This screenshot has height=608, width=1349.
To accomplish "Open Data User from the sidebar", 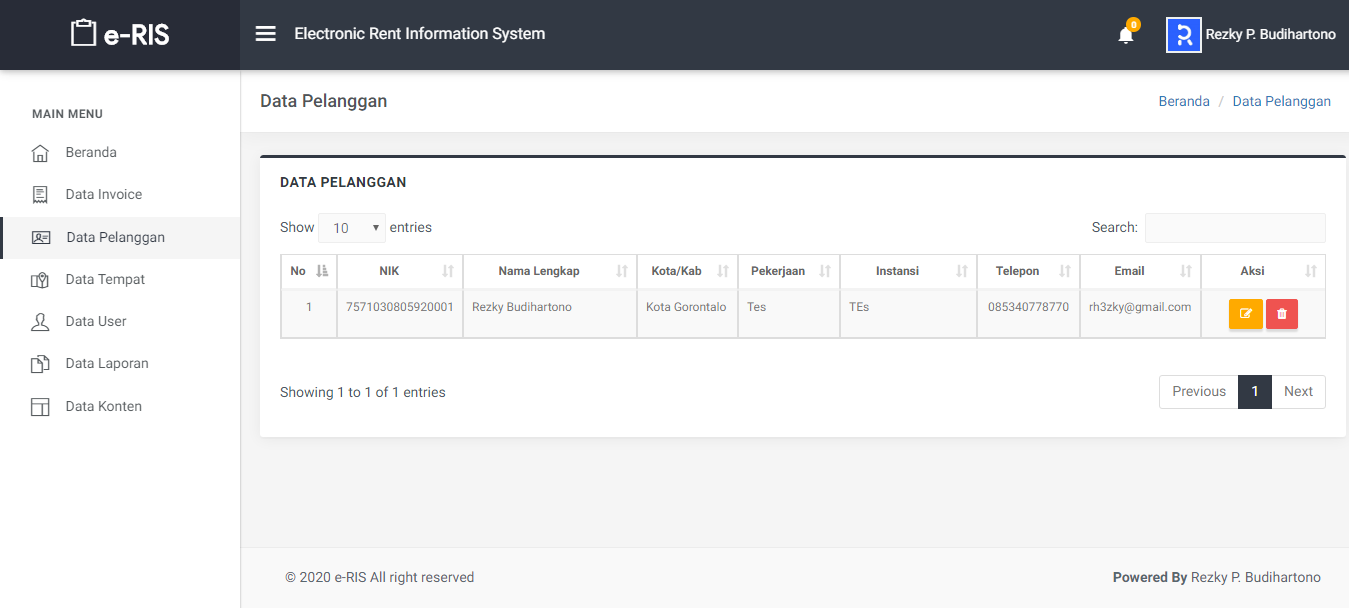I will (96, 321).
